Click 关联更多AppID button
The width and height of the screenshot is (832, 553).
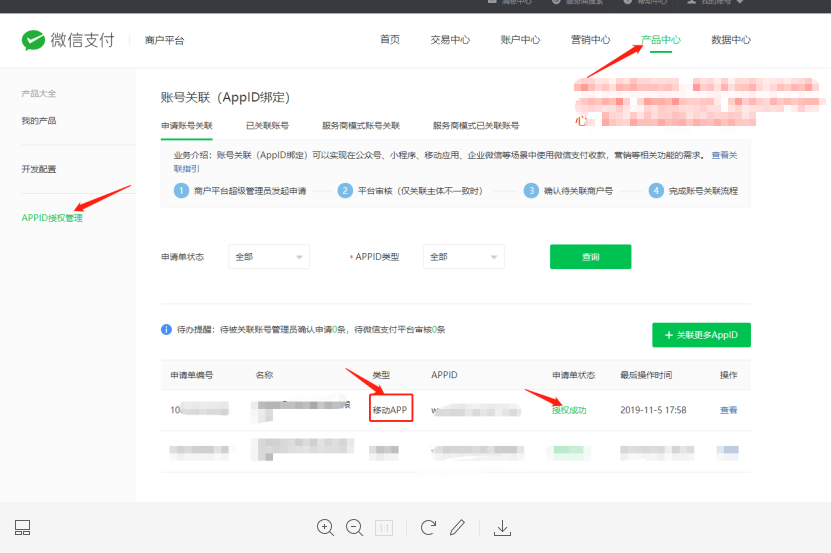701,335
